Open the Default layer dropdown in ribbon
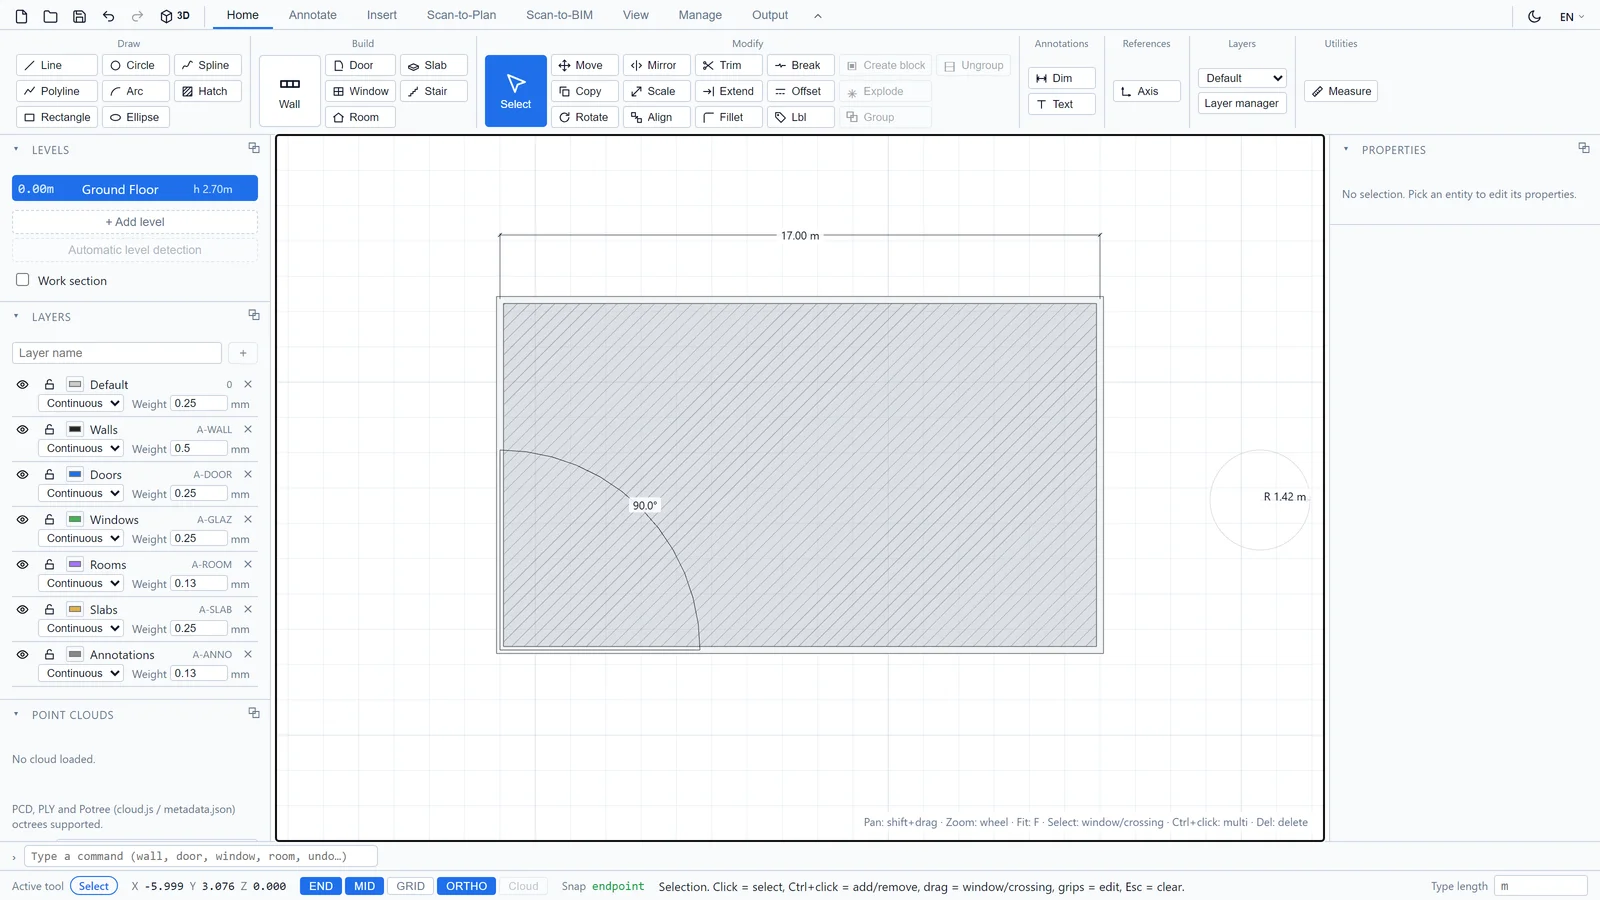Screen dimensions: 1600x900 click(1242, 78)
